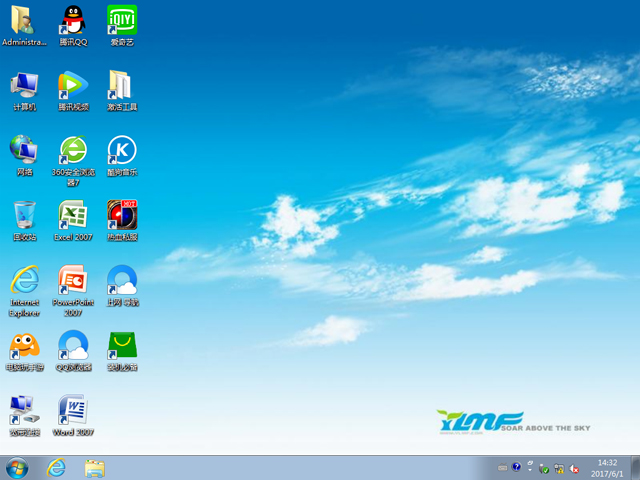Open the Kugou Music desktop icon
The height and width of the screenshot is (480, 640).
122,150
